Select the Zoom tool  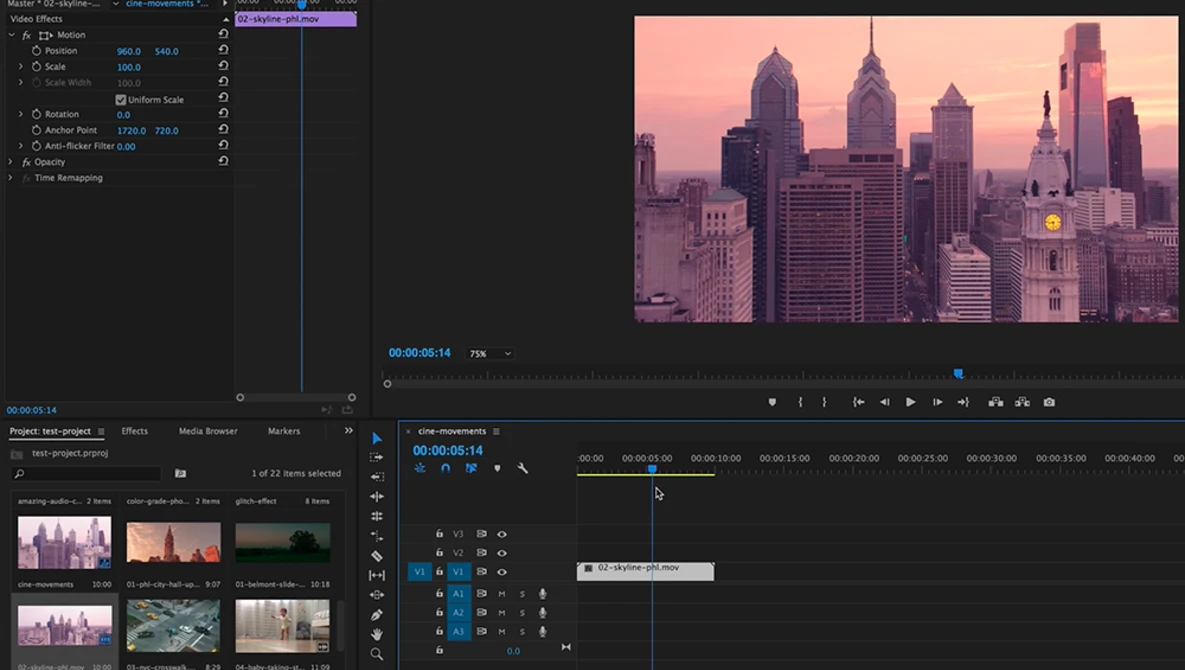[x=376, y=654]
